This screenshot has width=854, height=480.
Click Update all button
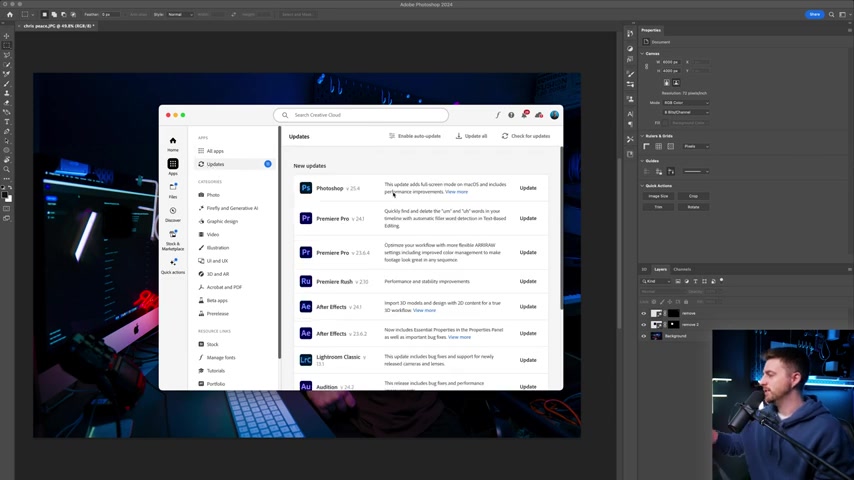point(471,136)
